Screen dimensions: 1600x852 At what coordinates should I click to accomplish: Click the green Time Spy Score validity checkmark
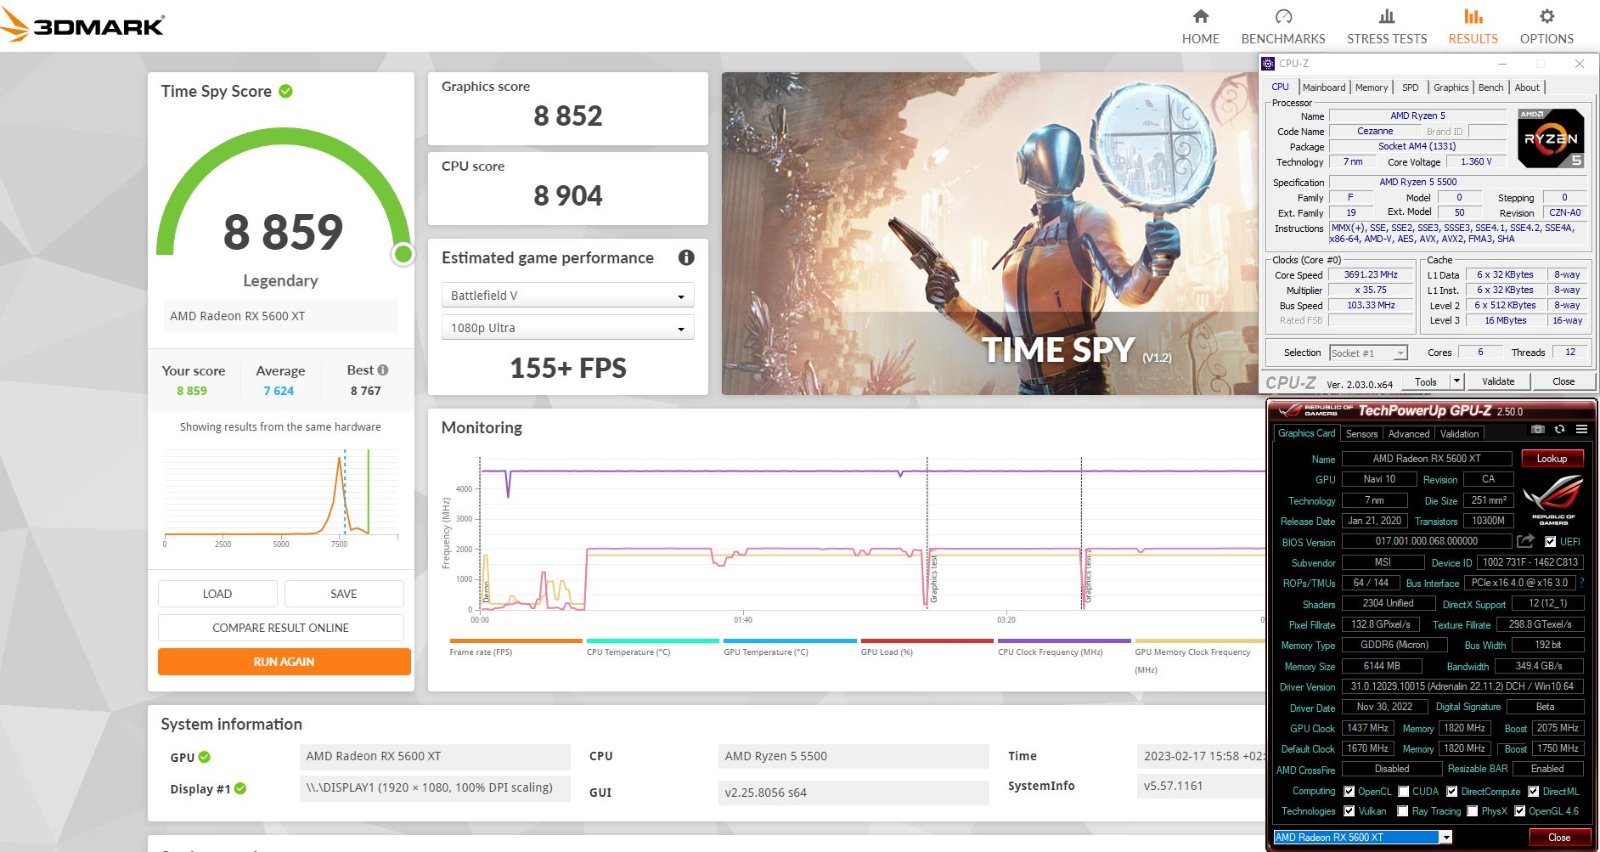(286, 91)
